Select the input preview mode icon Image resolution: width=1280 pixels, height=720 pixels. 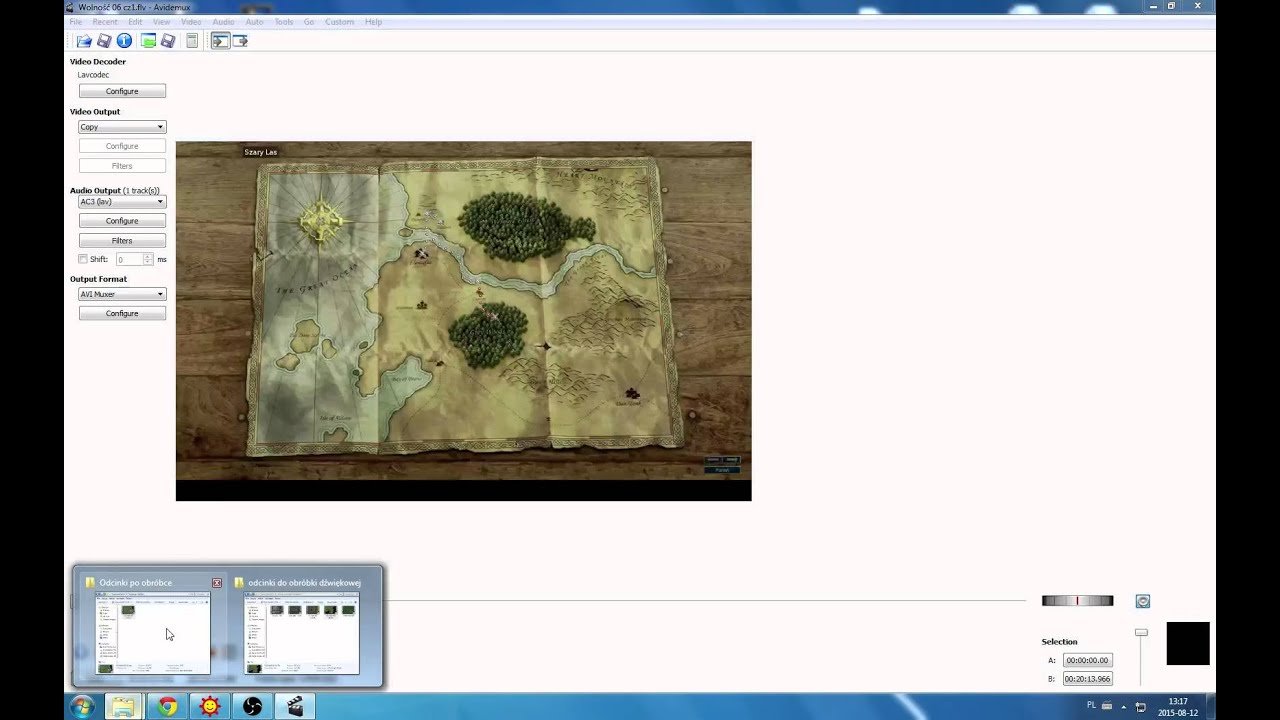[220, 41]
